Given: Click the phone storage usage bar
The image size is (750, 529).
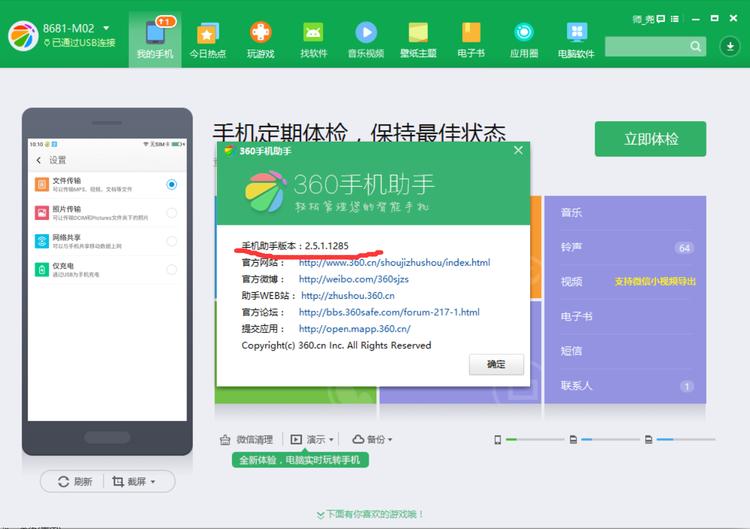Looking at the screenshot, I should (535, 439).
